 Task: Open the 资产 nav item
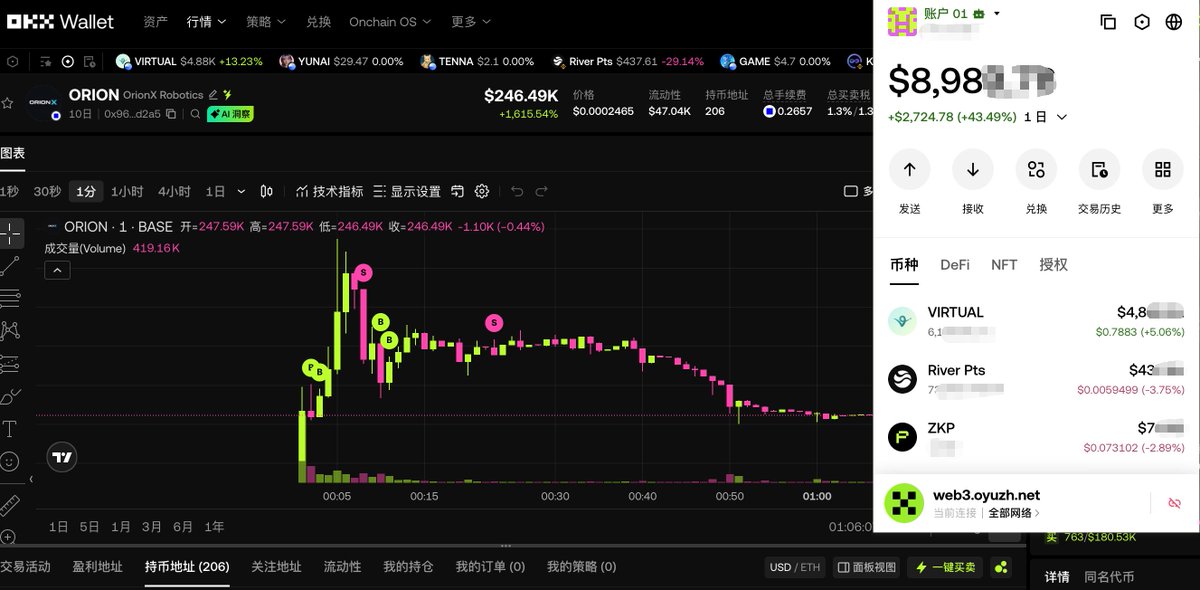(155, 21)
